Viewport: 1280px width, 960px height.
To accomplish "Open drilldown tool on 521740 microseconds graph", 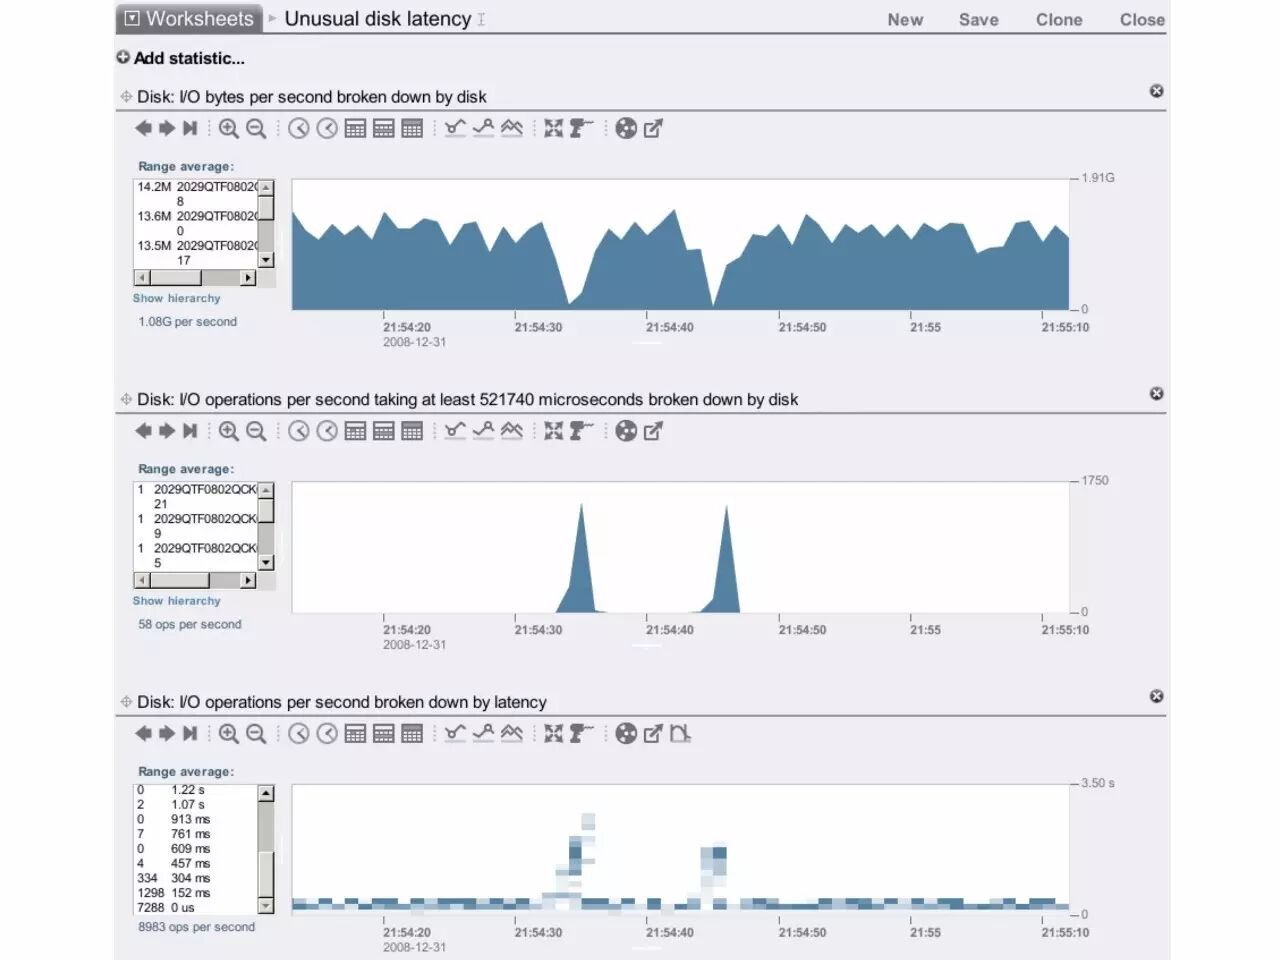I will (581, 431).
